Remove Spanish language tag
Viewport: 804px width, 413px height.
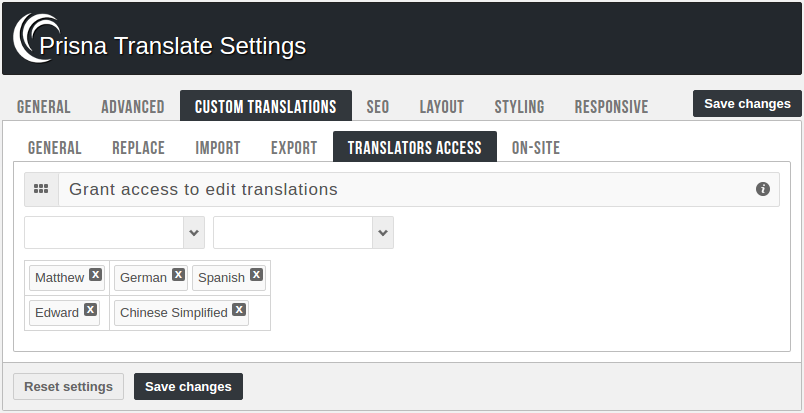point(256,275)
